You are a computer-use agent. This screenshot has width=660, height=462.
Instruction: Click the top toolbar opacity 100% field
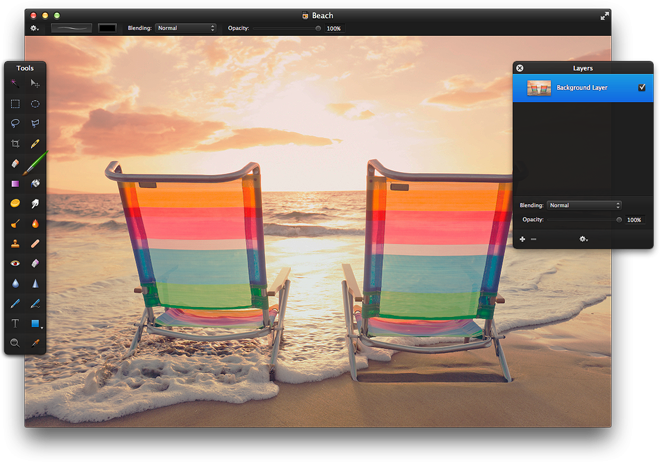tap(334, 28)
